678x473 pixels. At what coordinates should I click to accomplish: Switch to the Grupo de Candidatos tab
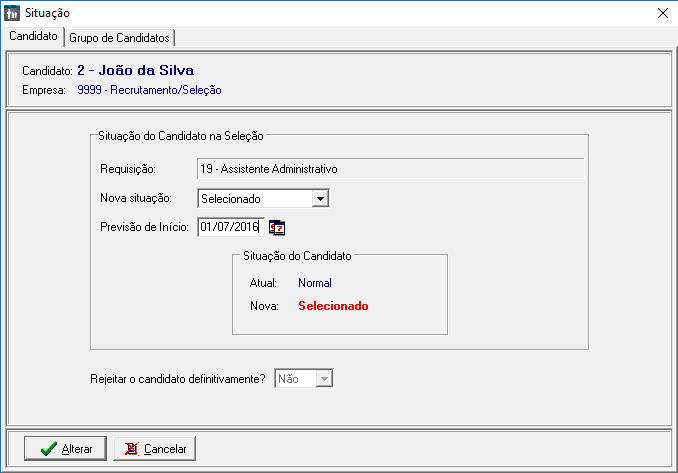pos(119,37)
